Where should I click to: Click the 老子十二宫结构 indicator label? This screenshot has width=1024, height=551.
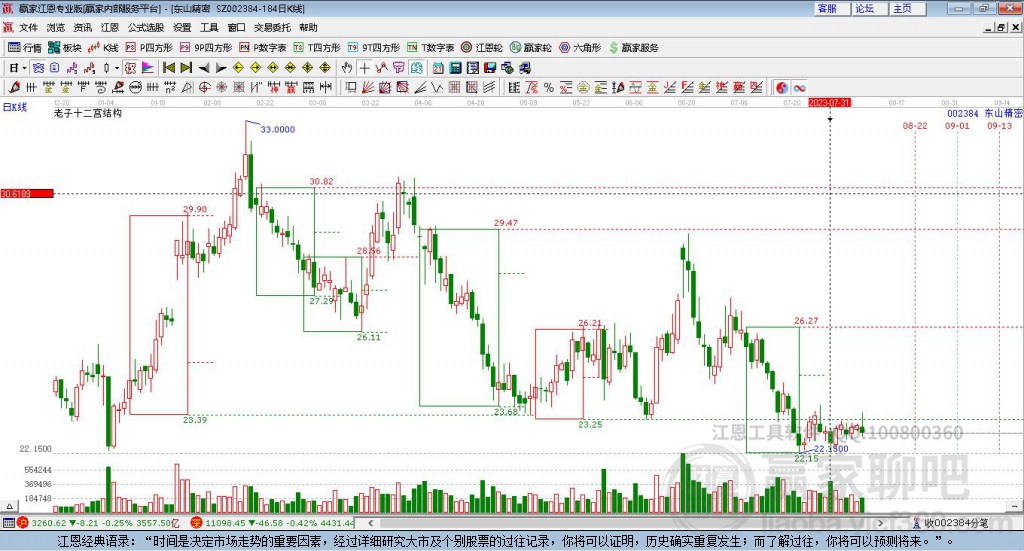click(x=88, y=114)
